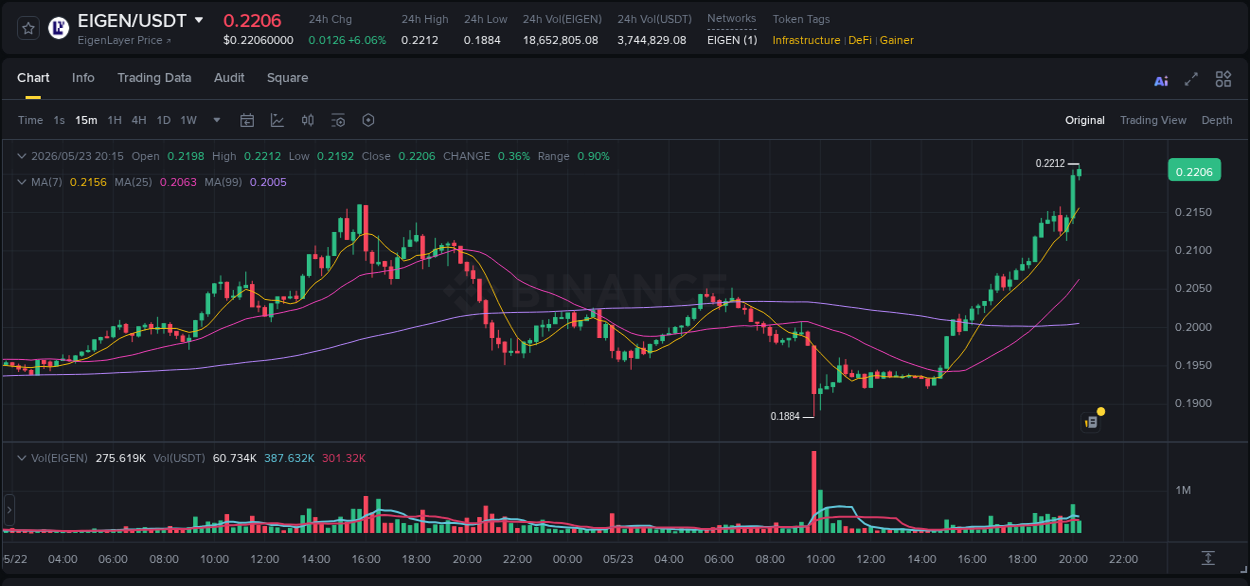Click the 1M volume axis label
Screen dimensions: 1250x586
[1183, 490]
